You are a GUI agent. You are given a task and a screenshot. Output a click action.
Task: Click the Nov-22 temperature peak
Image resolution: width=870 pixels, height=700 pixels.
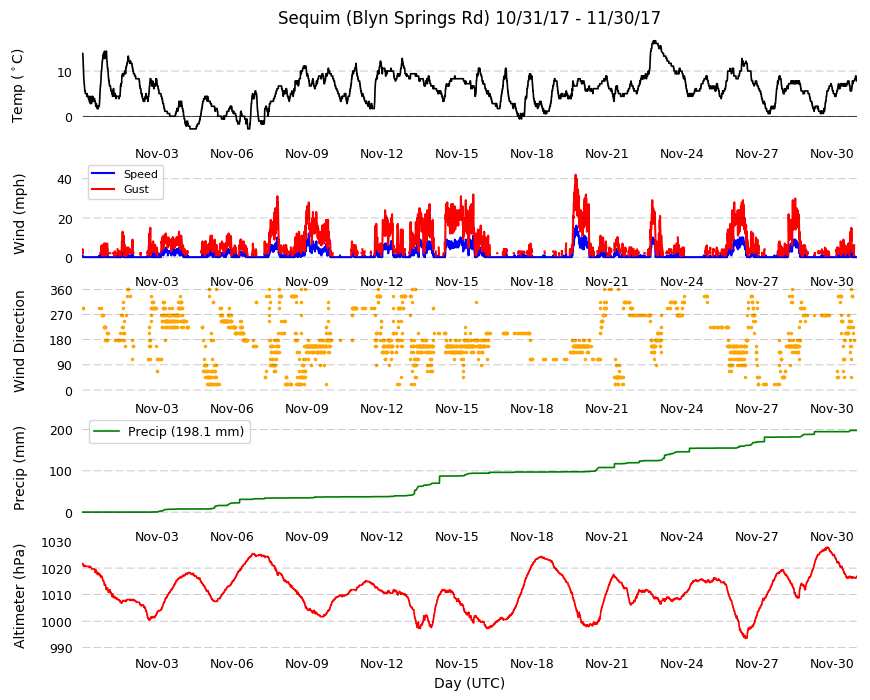(655, 42)
